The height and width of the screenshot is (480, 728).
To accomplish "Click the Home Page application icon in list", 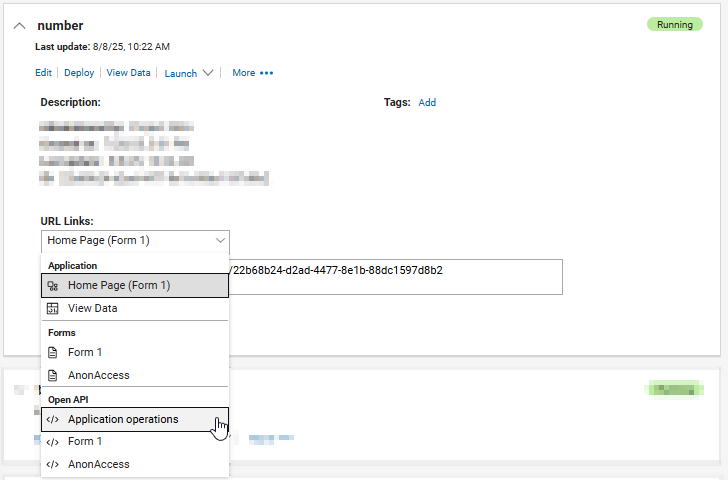I will (x=53, y=285).
